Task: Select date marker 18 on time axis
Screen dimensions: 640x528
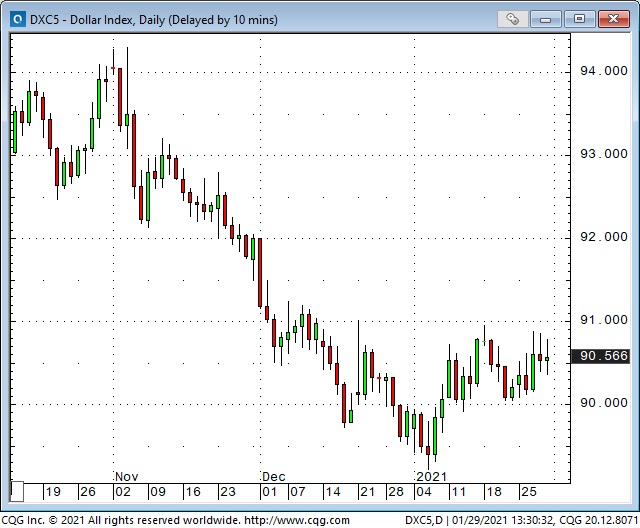Action: 494,492
